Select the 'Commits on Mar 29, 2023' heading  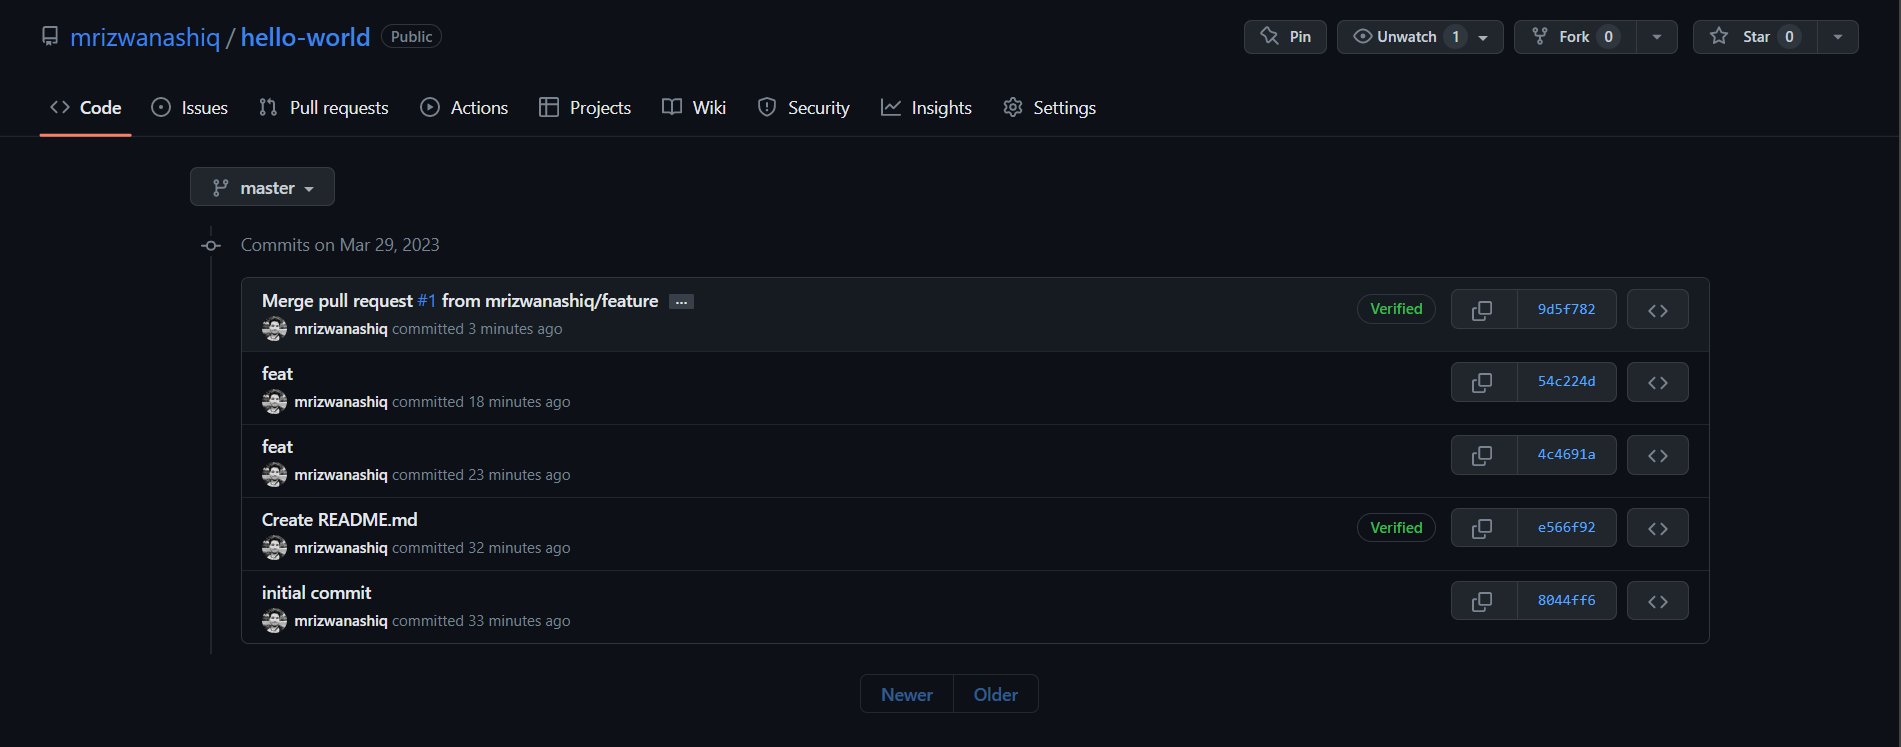point(340,245)
